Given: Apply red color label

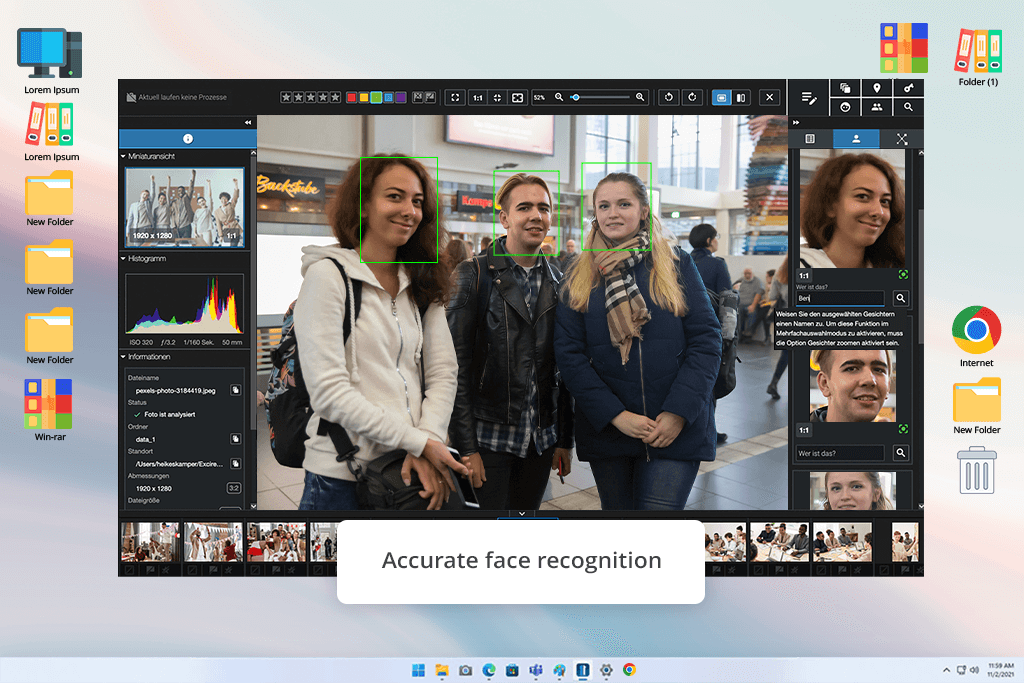Looking at the screenshot, I should [351, 97].
